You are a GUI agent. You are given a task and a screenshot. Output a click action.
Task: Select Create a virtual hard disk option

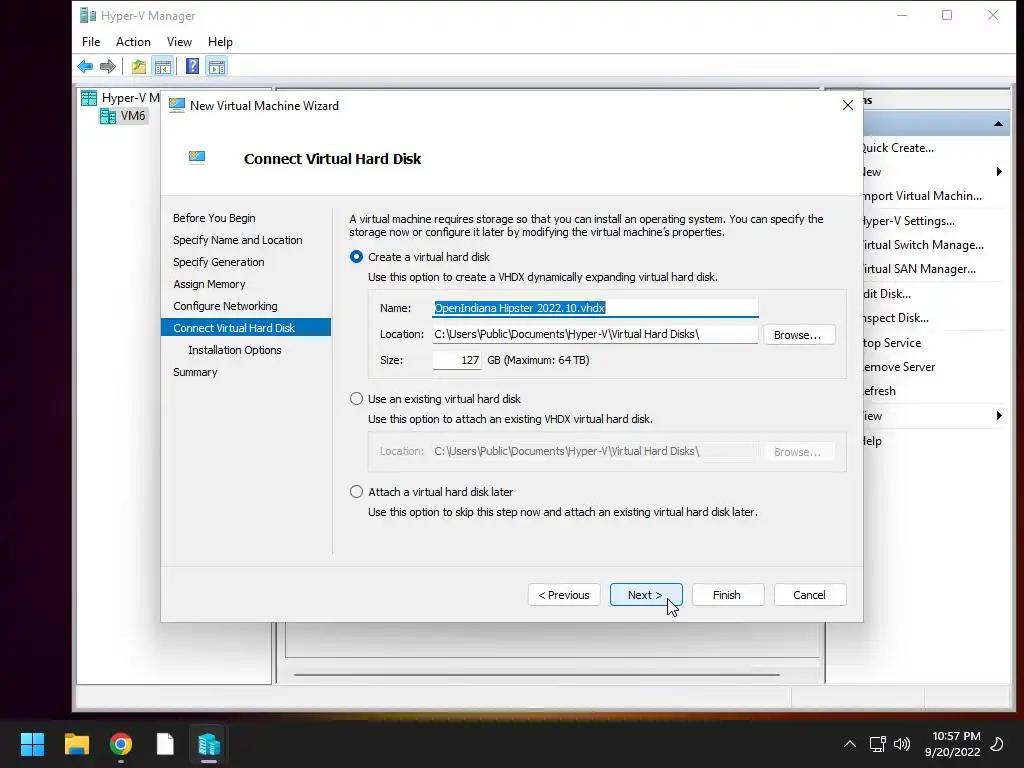point(356,257)
